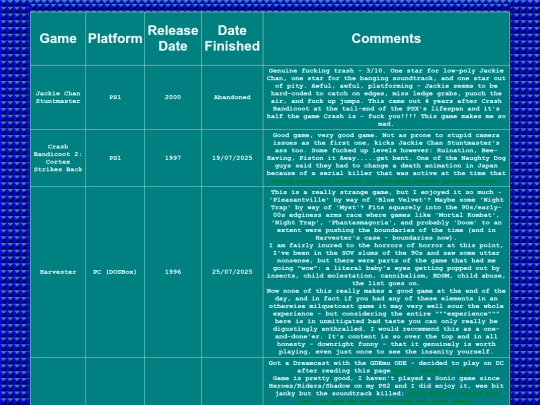Click the 'PC (DOSBox)' platform cell
Screen dimensions: 540x405
(115, 272)
